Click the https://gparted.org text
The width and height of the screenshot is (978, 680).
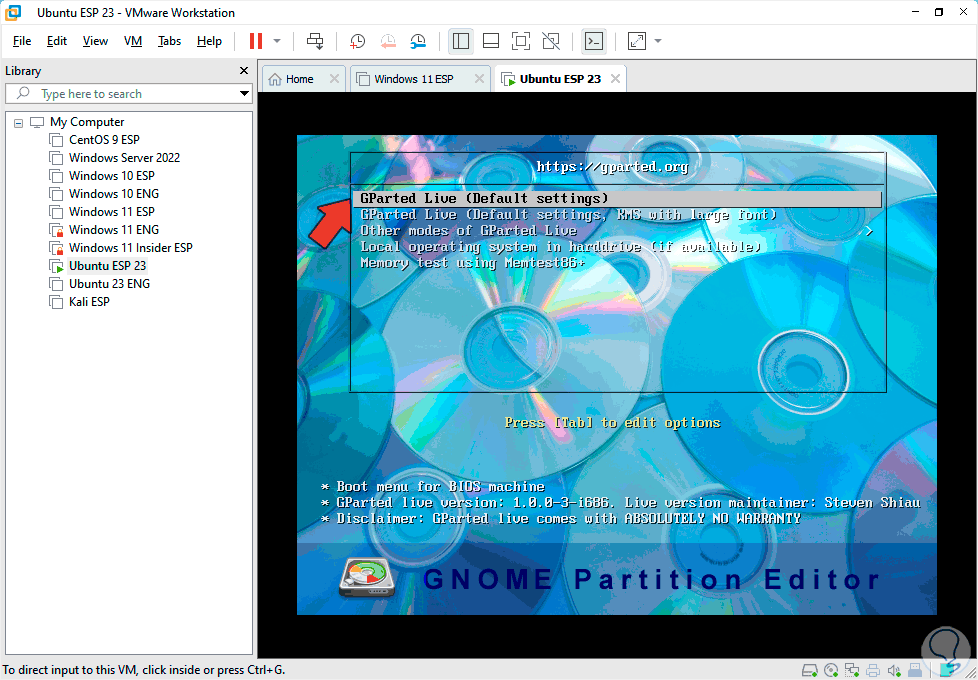tap(612, 167)
